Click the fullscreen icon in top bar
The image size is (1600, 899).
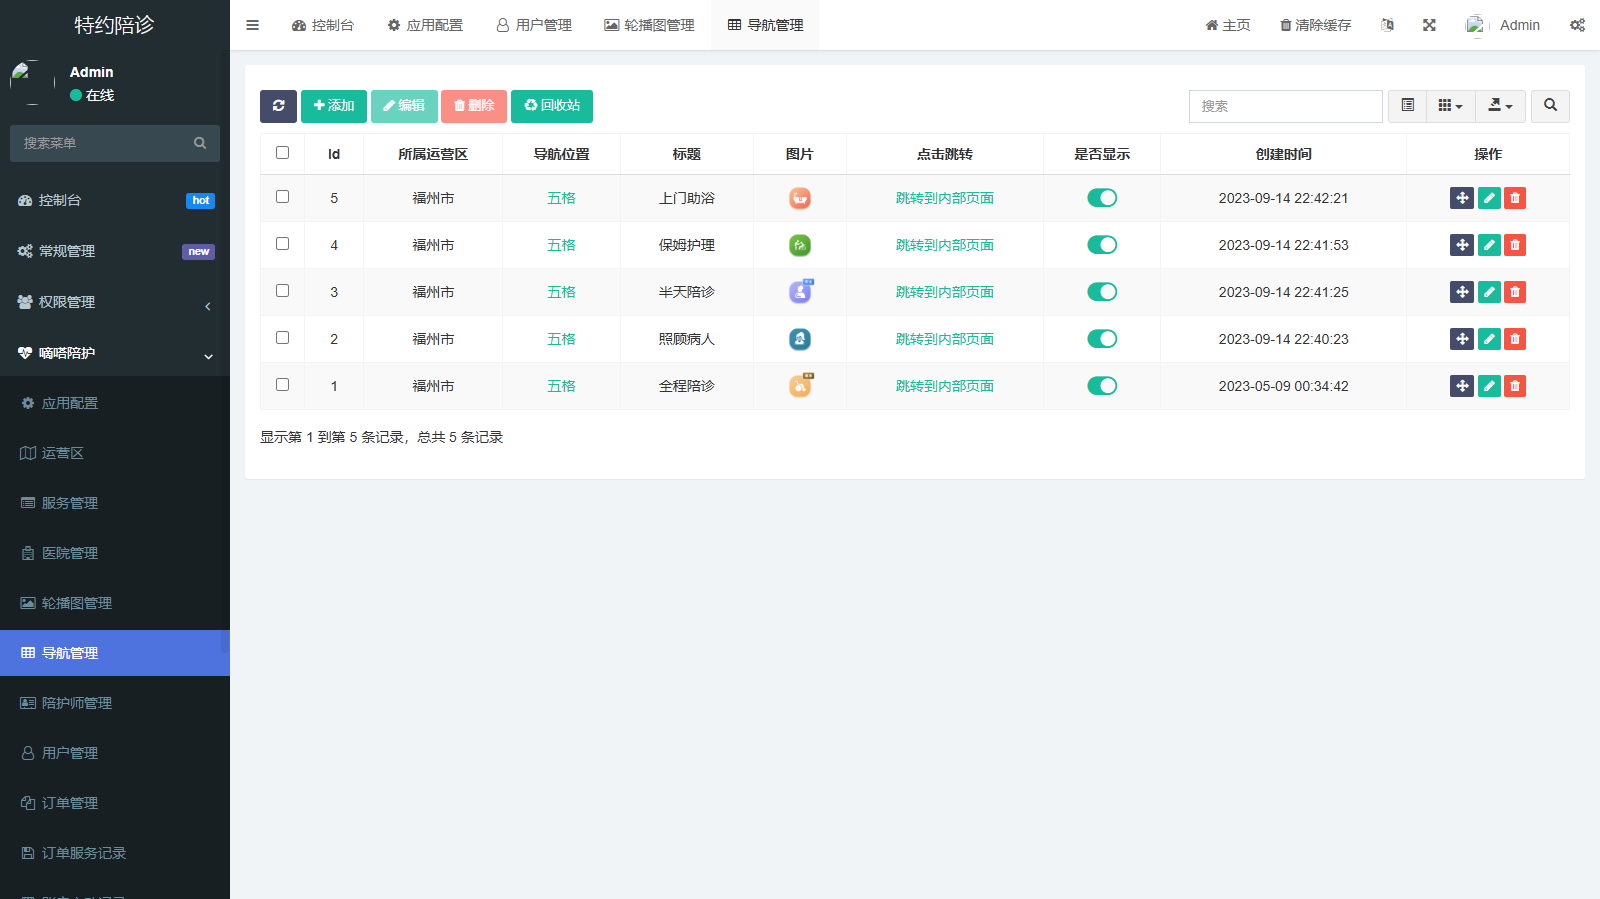1429,25
